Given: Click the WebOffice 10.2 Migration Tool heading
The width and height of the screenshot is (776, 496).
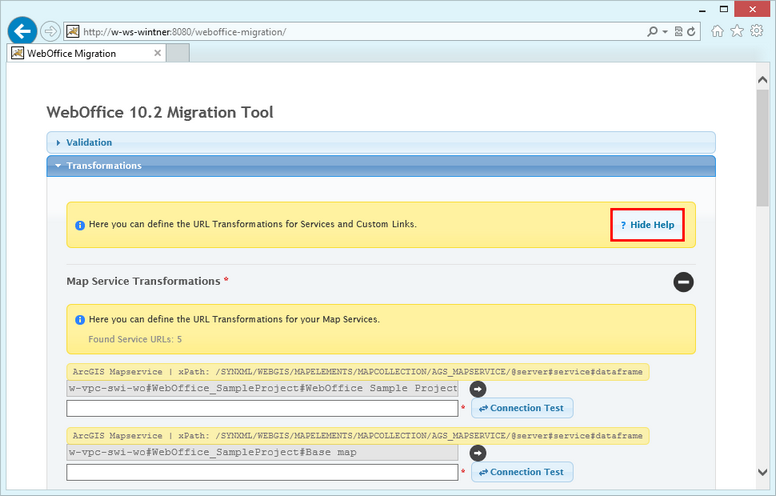Looking at the screenshot, I should [160, 112].
